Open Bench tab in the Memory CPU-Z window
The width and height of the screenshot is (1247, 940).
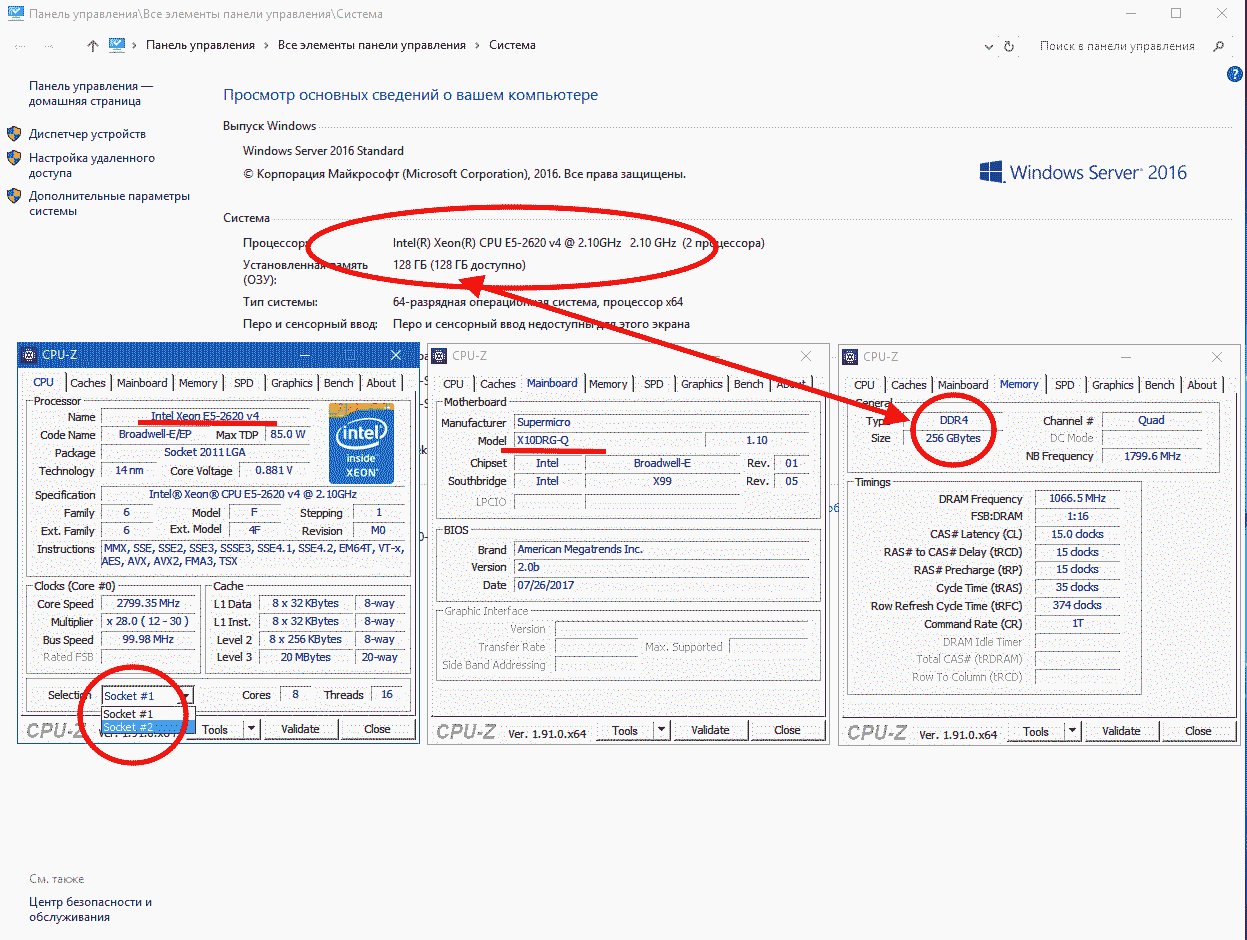1159,385
